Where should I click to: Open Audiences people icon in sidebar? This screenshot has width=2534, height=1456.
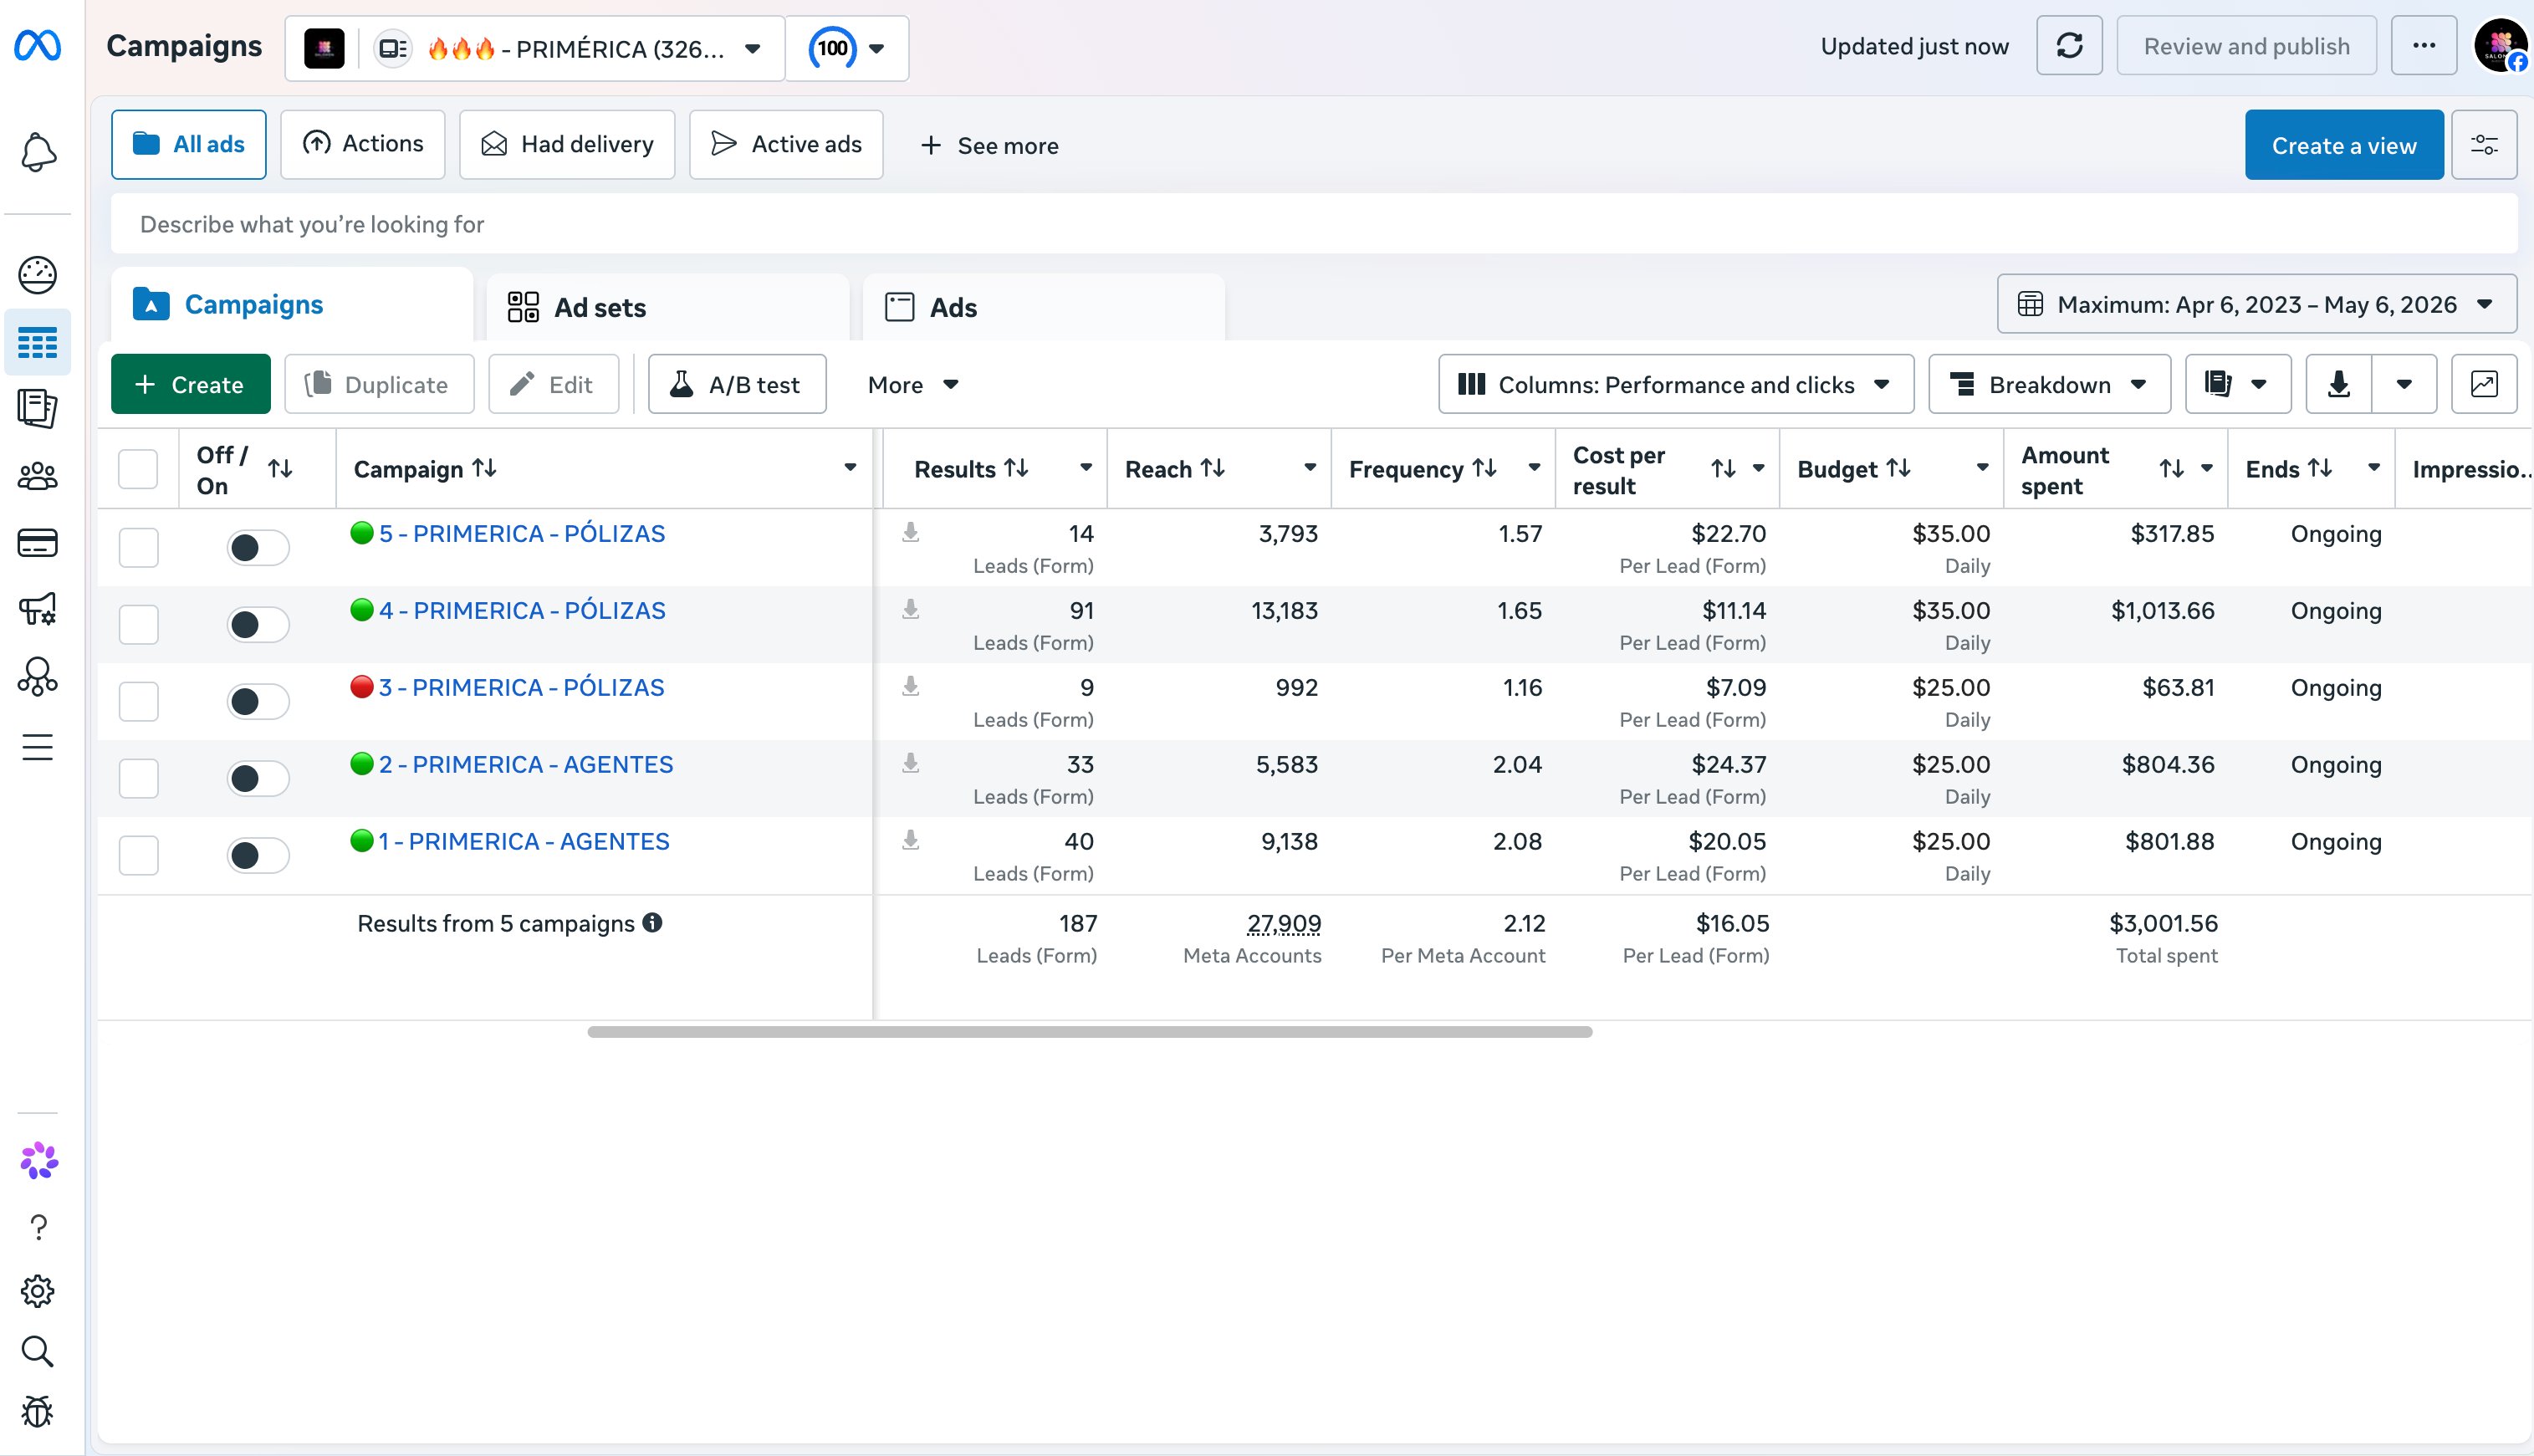point(38,476)
